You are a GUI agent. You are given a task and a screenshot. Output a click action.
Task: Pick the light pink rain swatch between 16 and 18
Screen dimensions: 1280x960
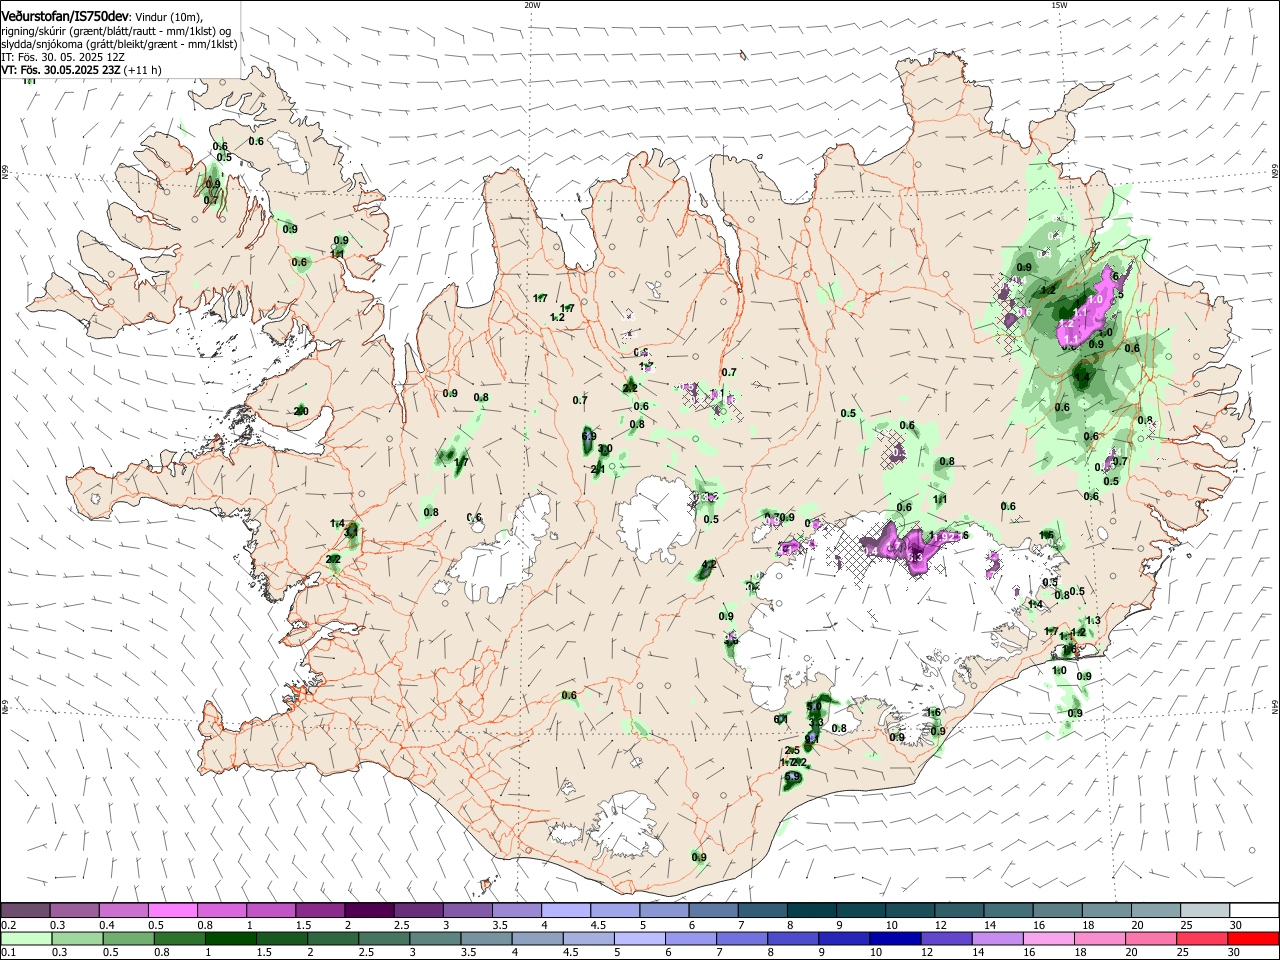[x=1049, y=939]
